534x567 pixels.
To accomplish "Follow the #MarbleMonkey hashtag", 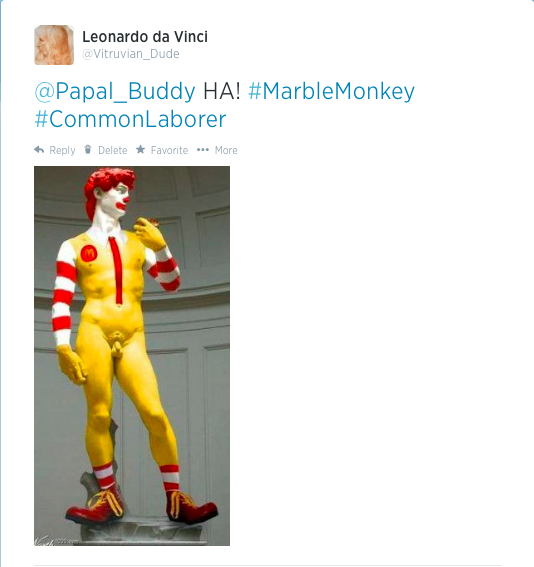I will [331, 91].
